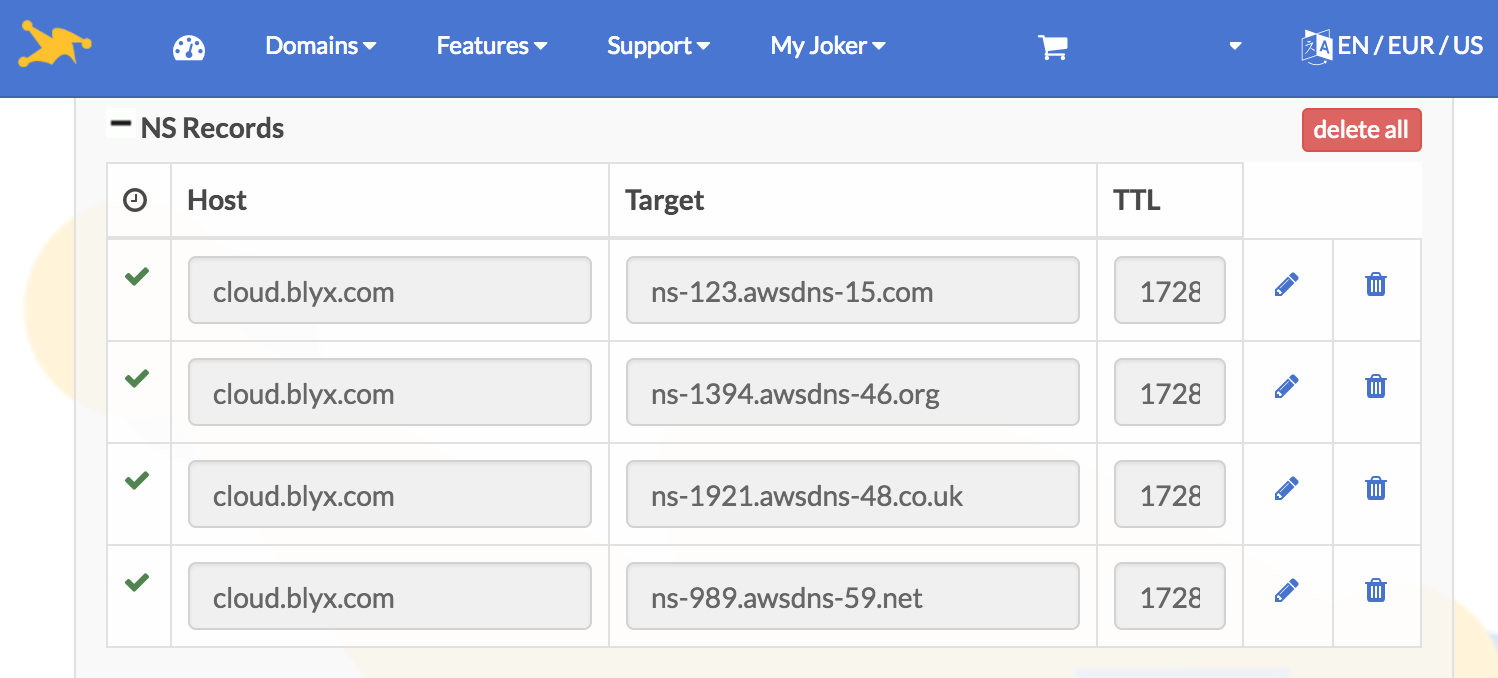Edit the ns-1921.awsdns-48.co.uk record
The height and width of the screenshot is (678, 1498).
pyautogui.click(x=1287, y=489)
